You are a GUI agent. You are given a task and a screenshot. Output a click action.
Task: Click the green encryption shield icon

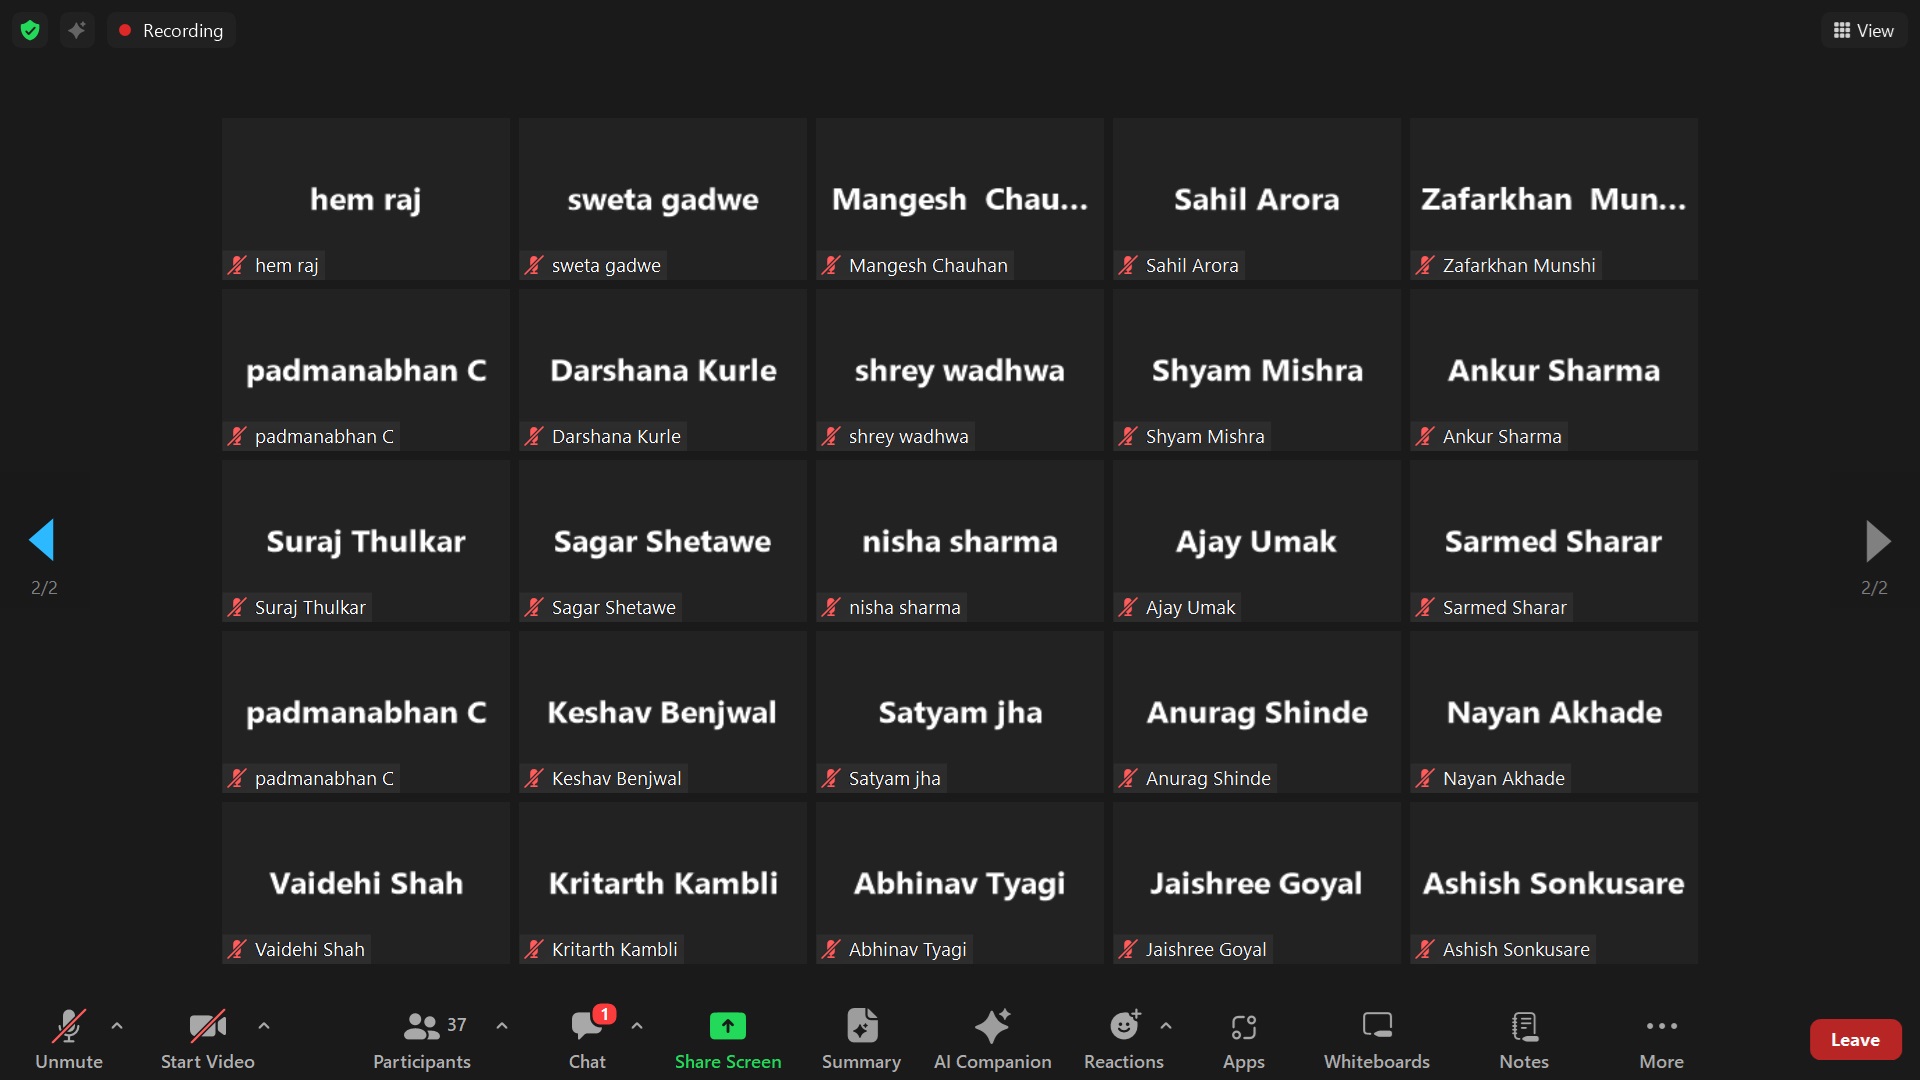pyautogui.click(x=30, y=30)
